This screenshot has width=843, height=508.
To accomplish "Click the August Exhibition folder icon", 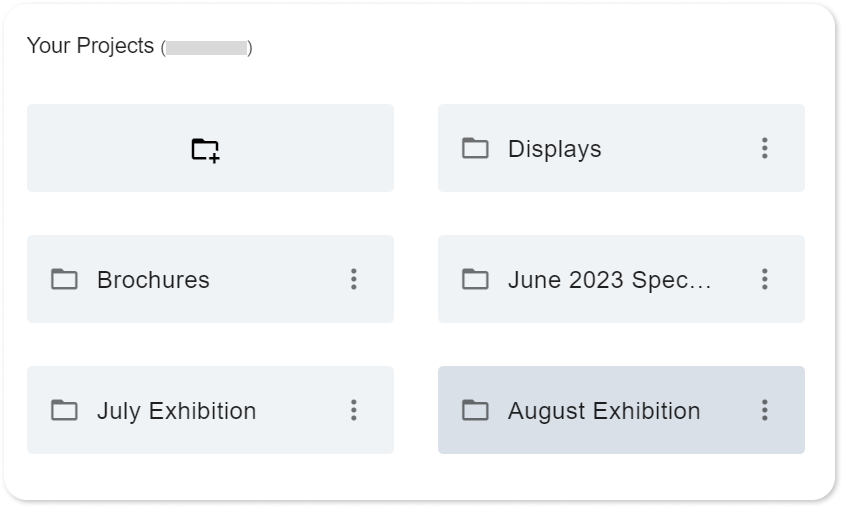I will point(475,411).
